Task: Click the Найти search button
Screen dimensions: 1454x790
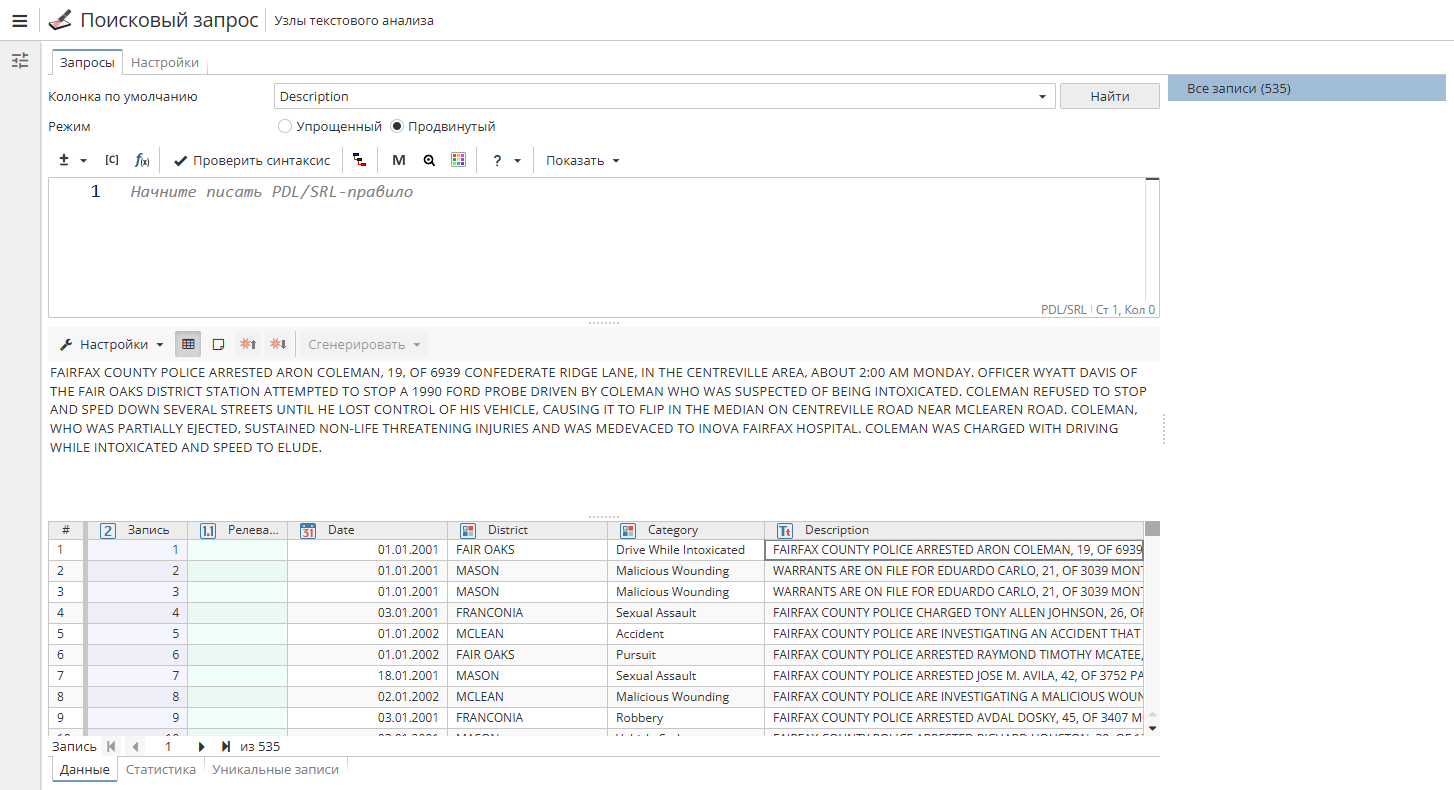Action: (x=1110, y=96)
